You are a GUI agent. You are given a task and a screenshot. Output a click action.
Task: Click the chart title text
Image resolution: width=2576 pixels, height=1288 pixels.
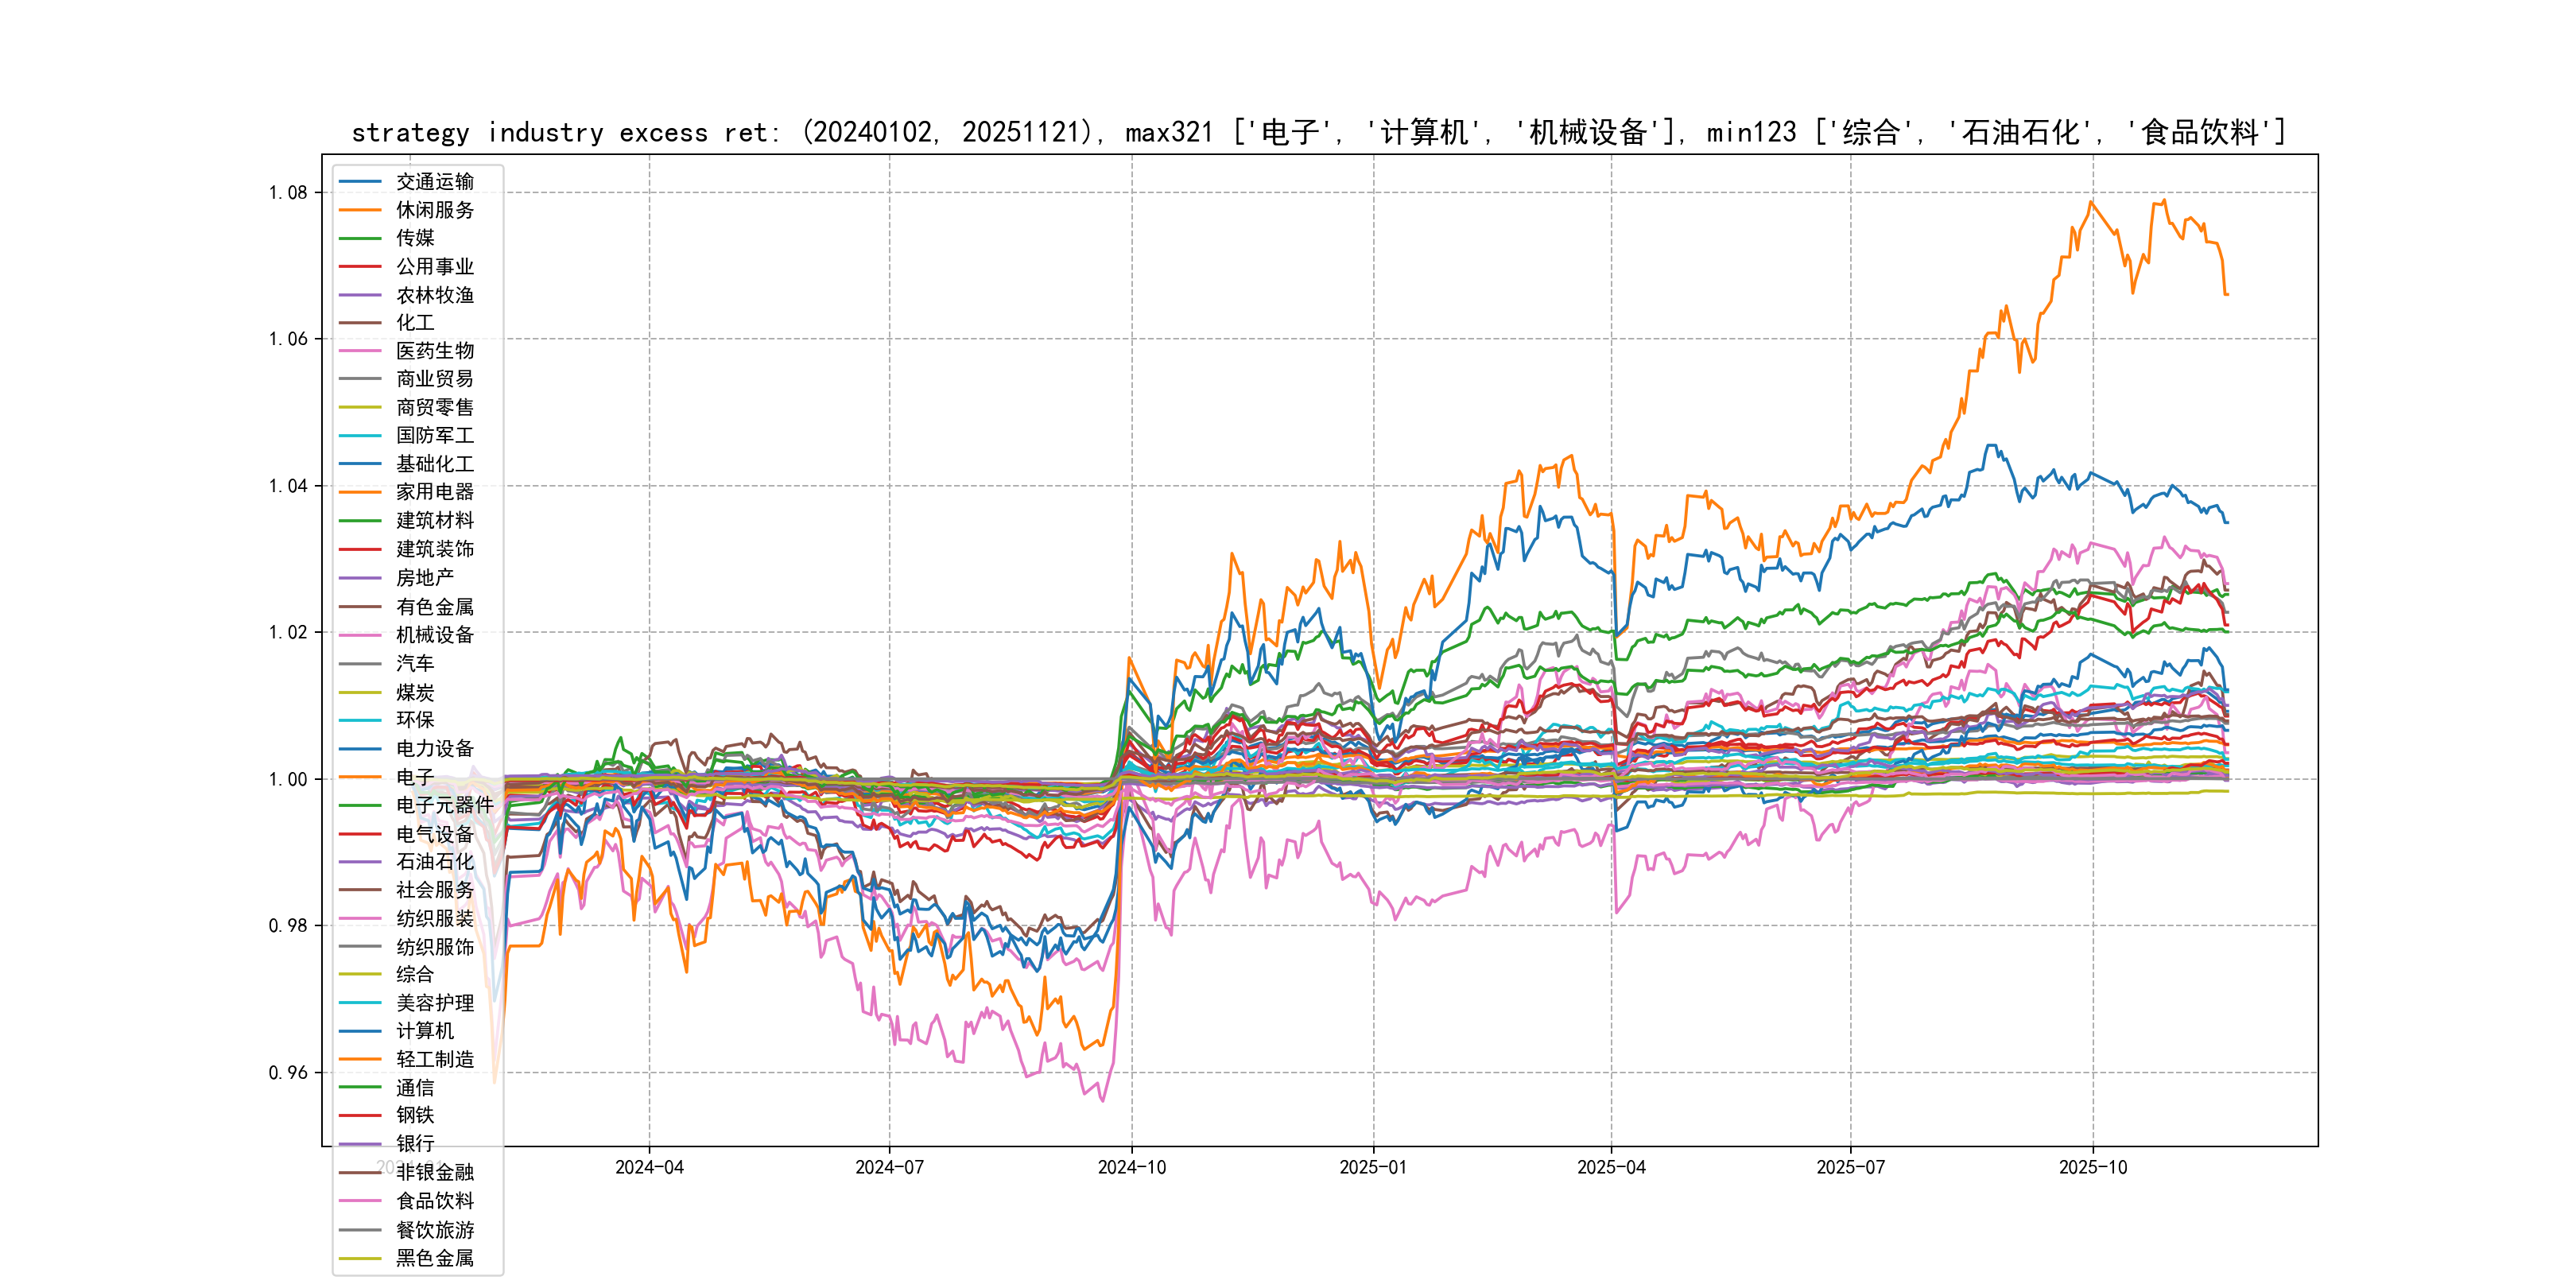coord(1318,132)
